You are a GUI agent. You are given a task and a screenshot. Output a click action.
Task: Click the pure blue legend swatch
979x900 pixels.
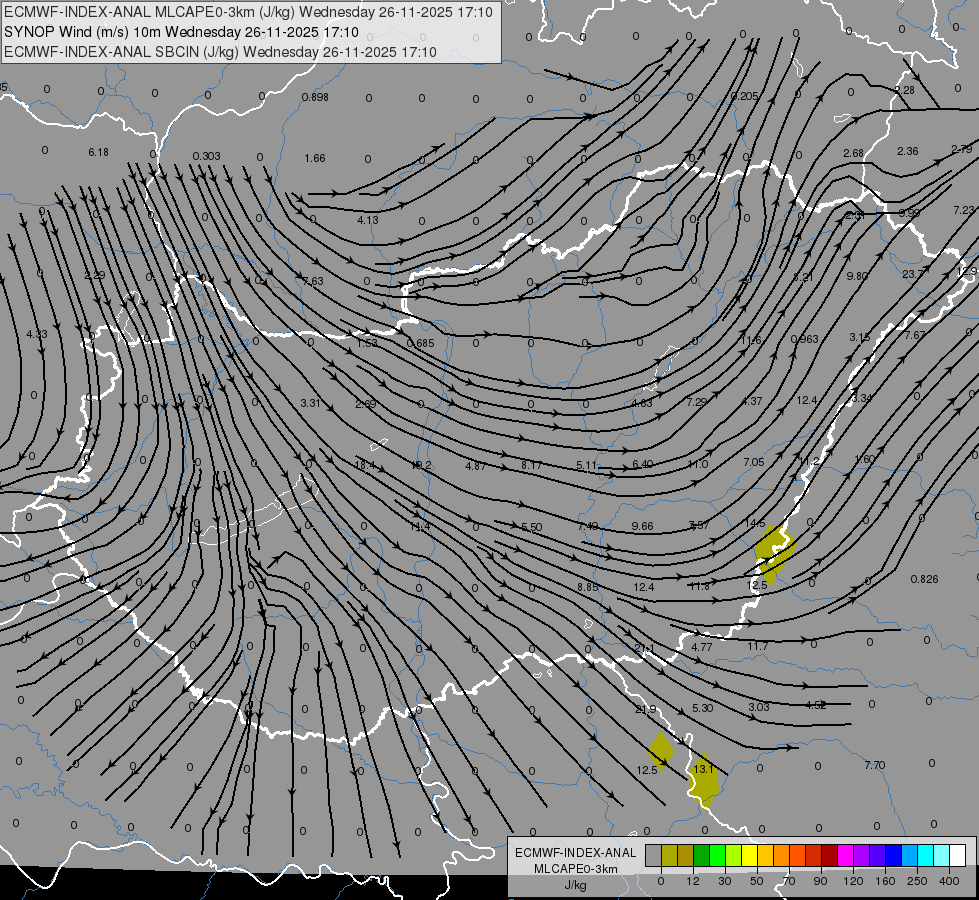click(x=893, y=855)
